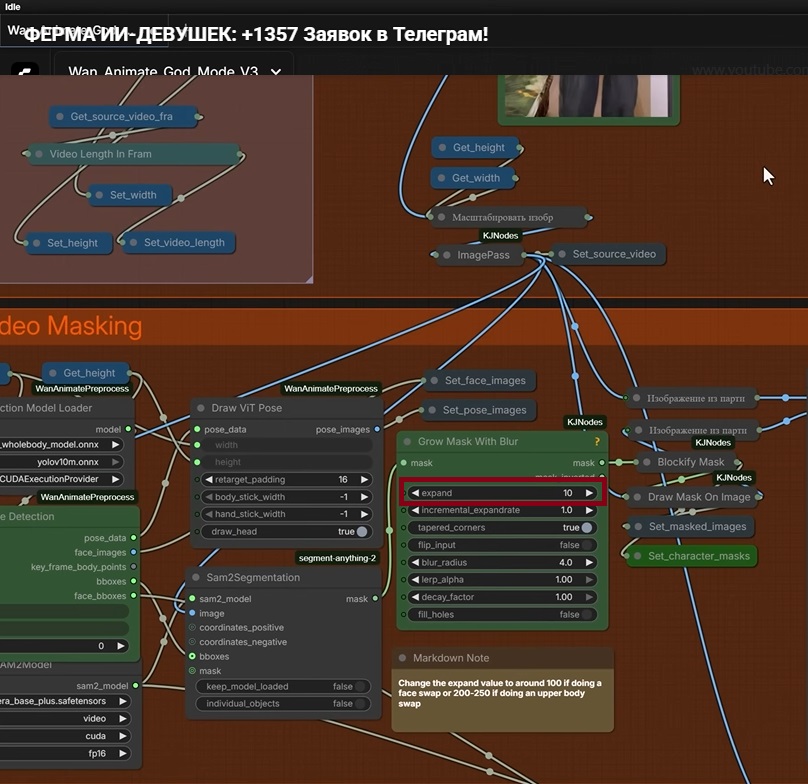
Task: Select the Set_source_video node
Action: (608, 254)
